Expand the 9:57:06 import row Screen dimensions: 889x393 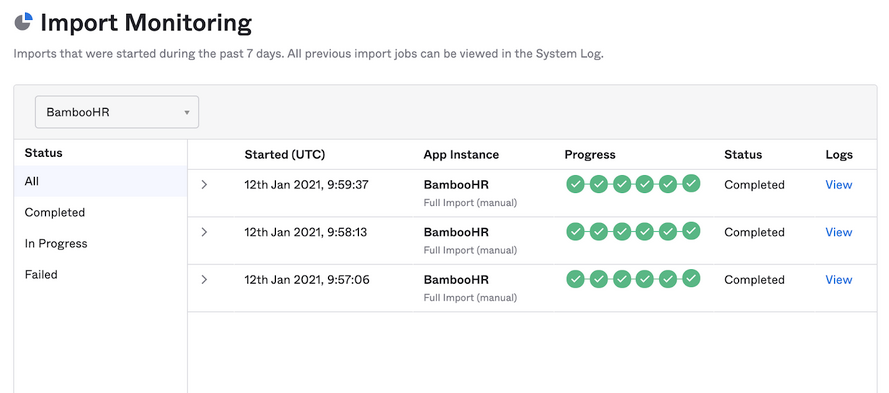click(204, 280)
